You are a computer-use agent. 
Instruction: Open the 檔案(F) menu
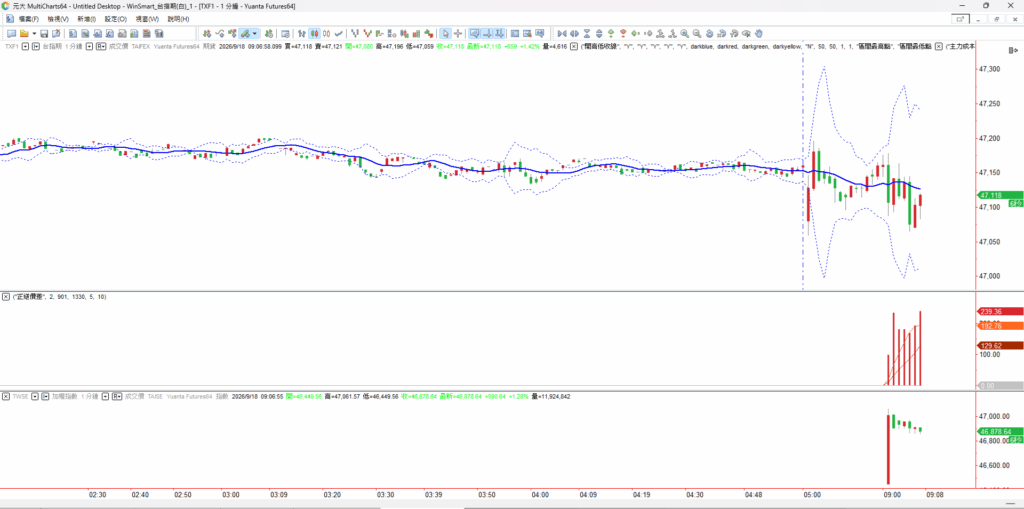[29, 19]
